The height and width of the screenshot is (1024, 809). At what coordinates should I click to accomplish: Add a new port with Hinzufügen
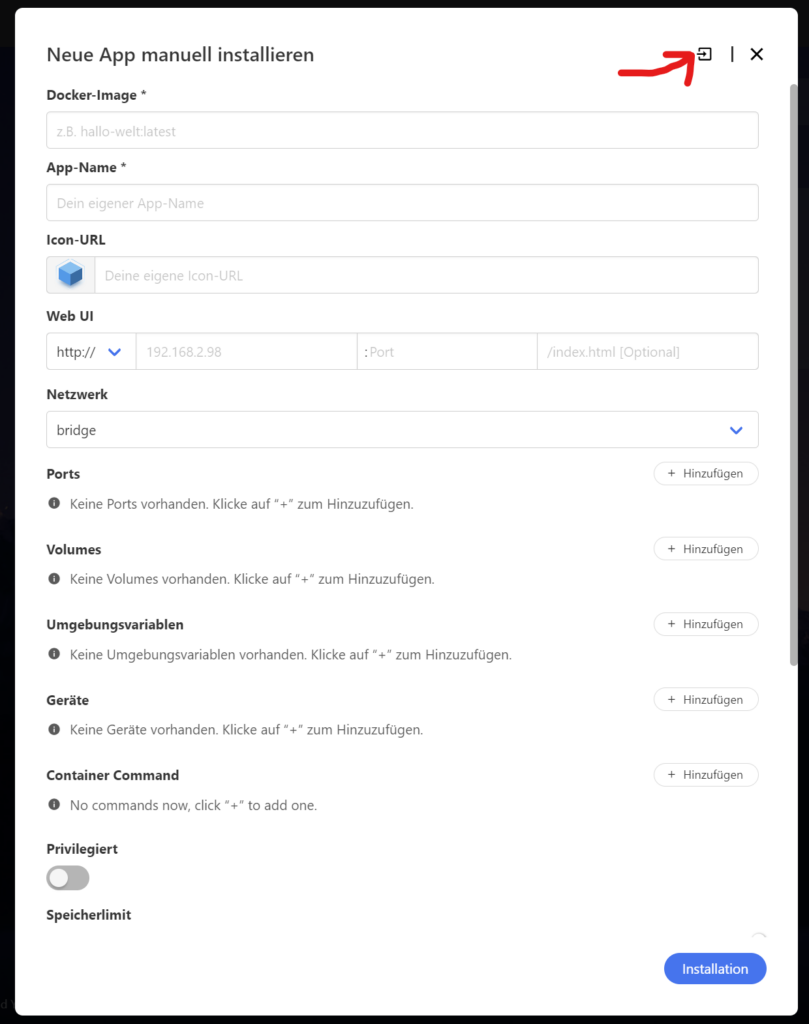pyautogui.click(x=706, y=473)
